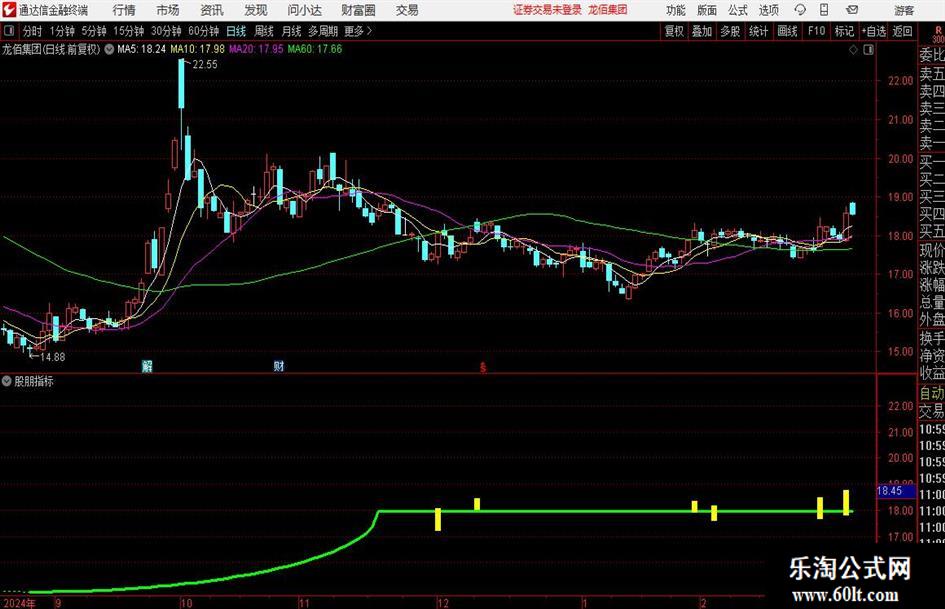Expand 更多 period options
The height and width of the screenshot is (609, 945).
[x=358, y=31]
